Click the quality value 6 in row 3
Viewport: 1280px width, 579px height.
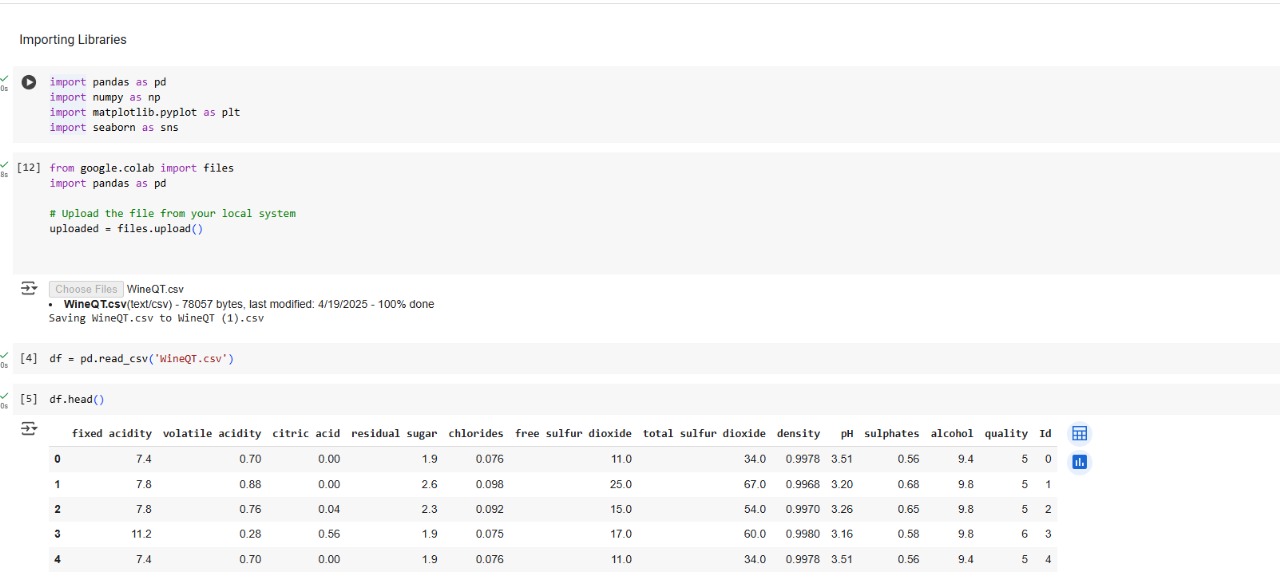pos(1024,534)
